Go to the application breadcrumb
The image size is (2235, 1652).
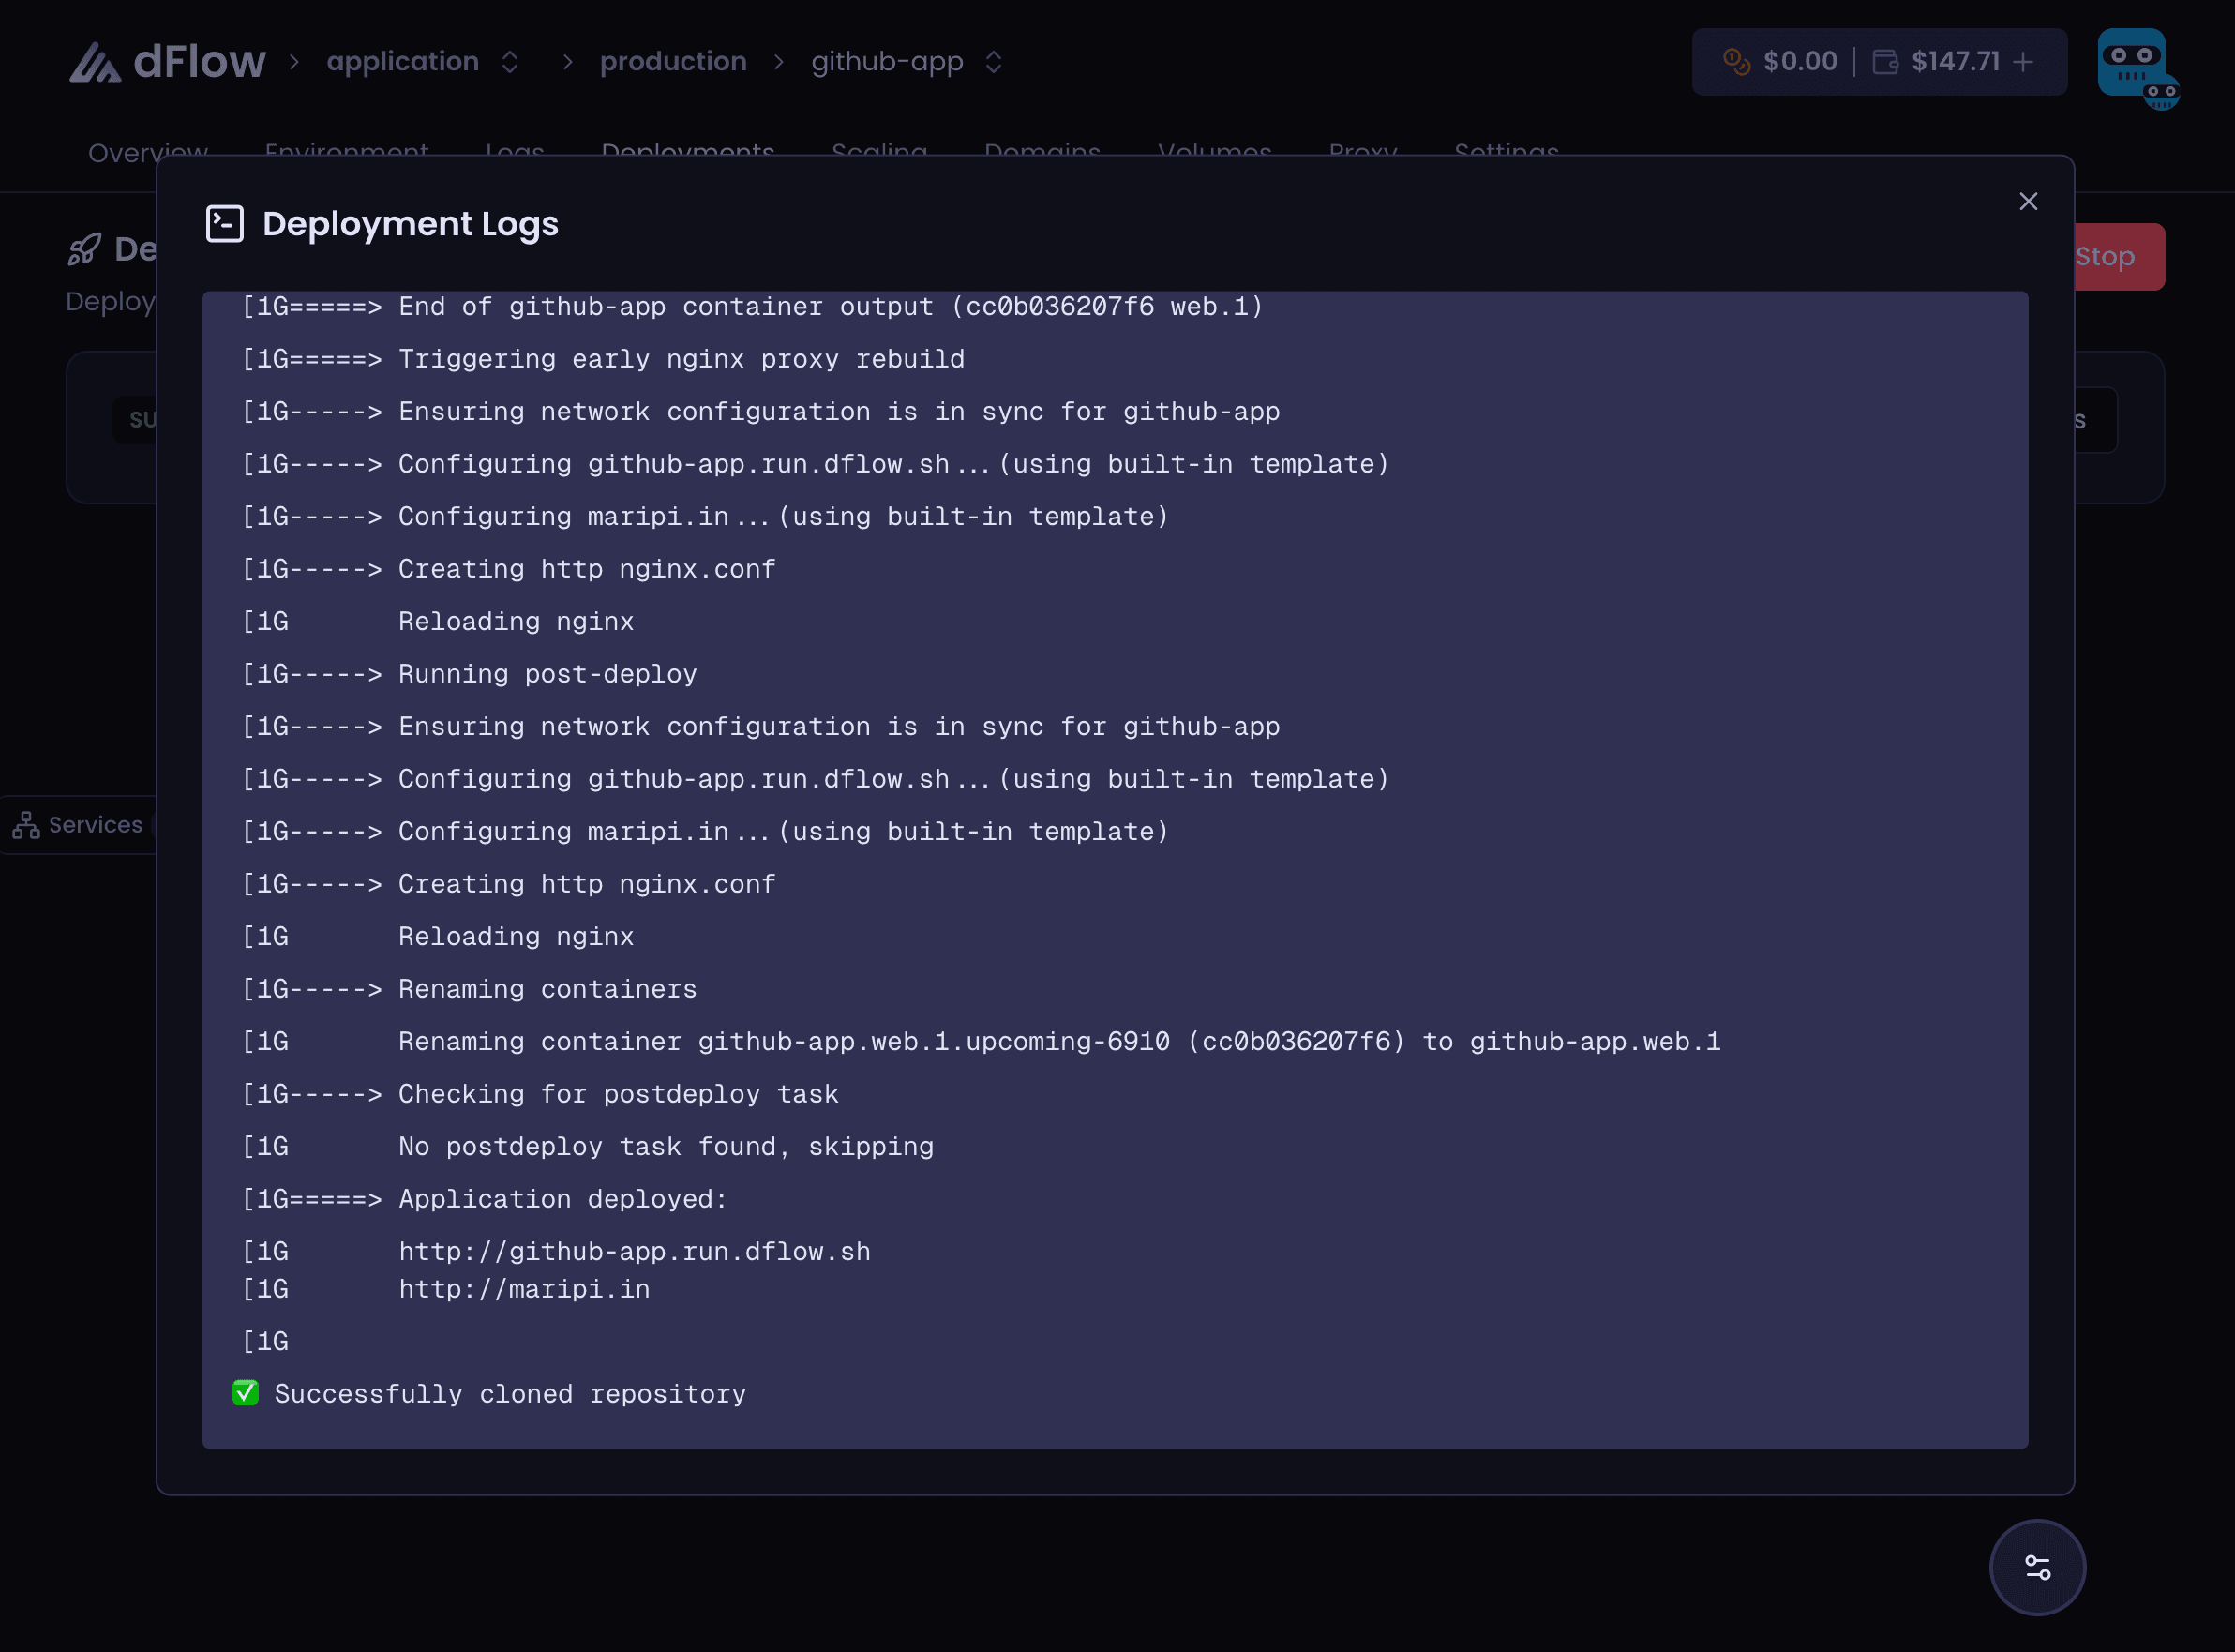tap(403, 62)
